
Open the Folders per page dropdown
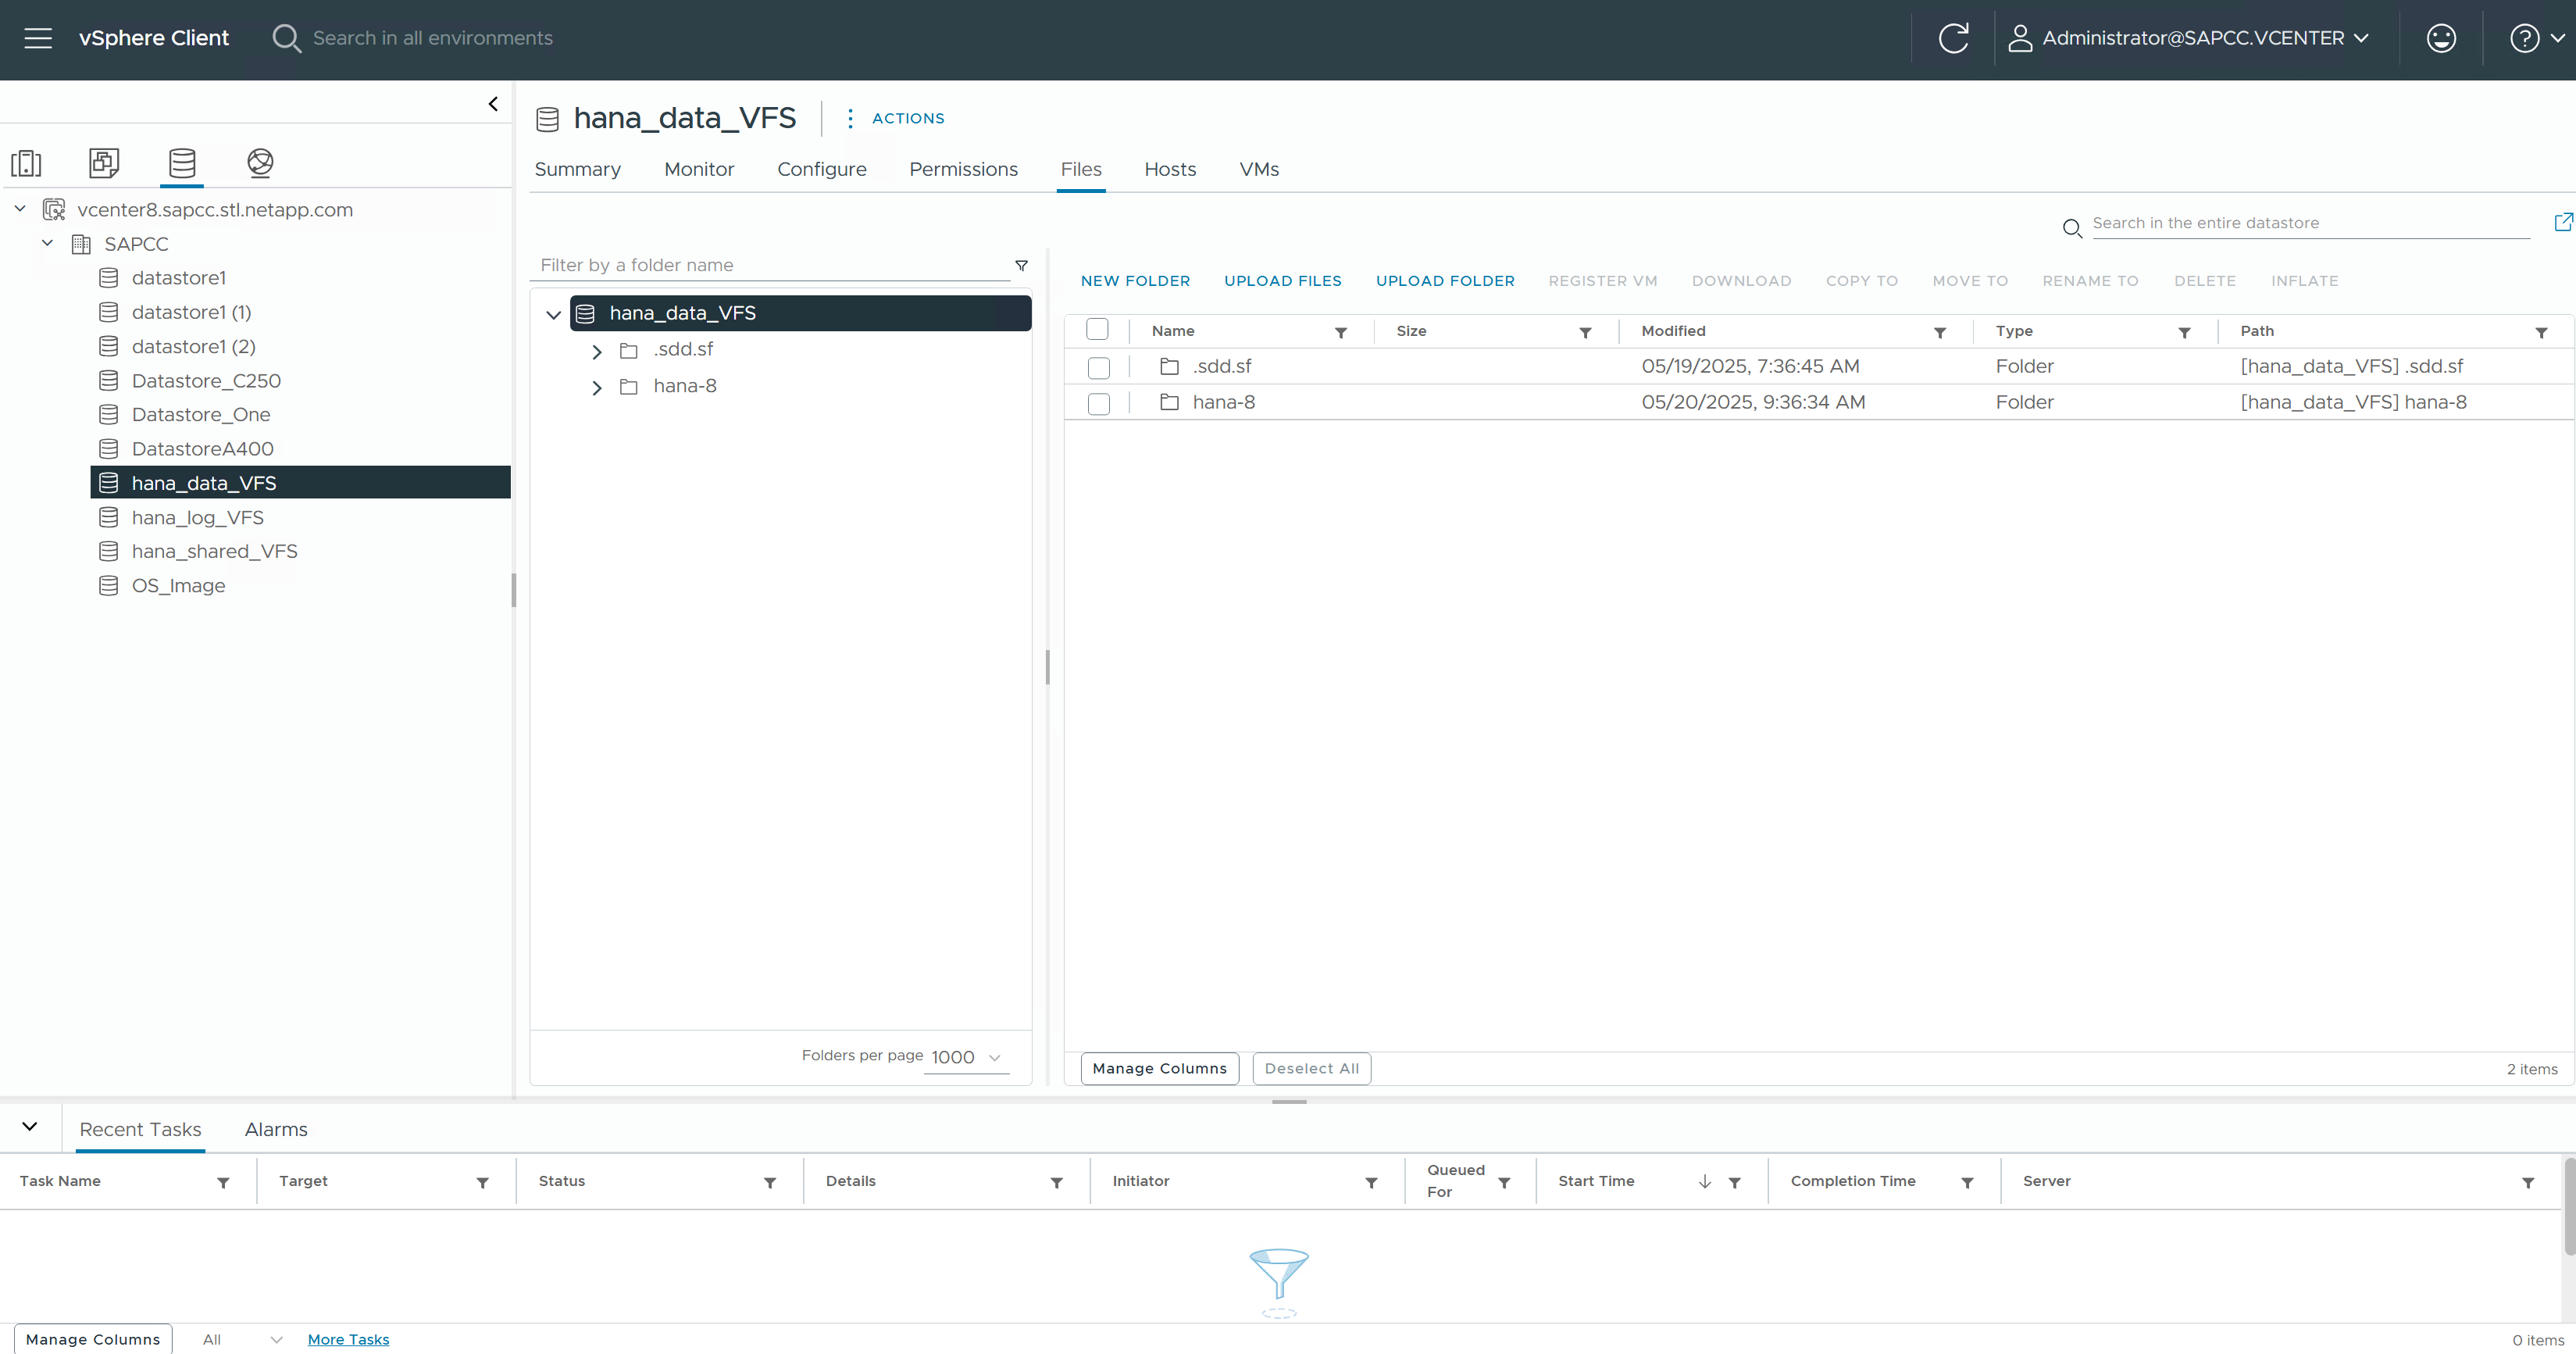coord(966,1057)
